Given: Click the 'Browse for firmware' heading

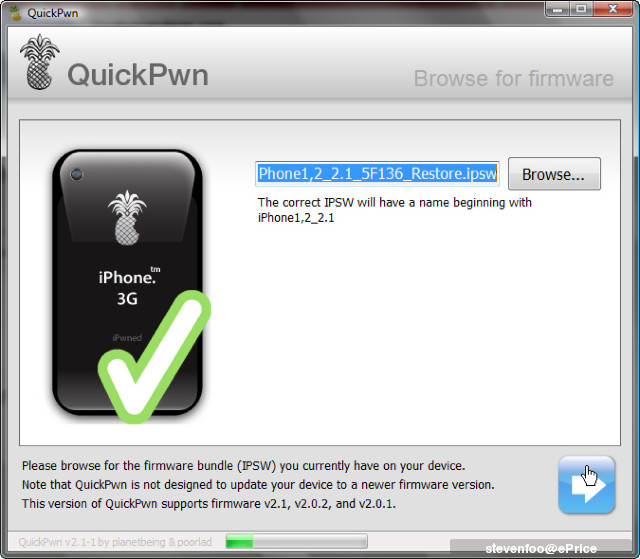Looking at the screenshot, I should 514,78.
